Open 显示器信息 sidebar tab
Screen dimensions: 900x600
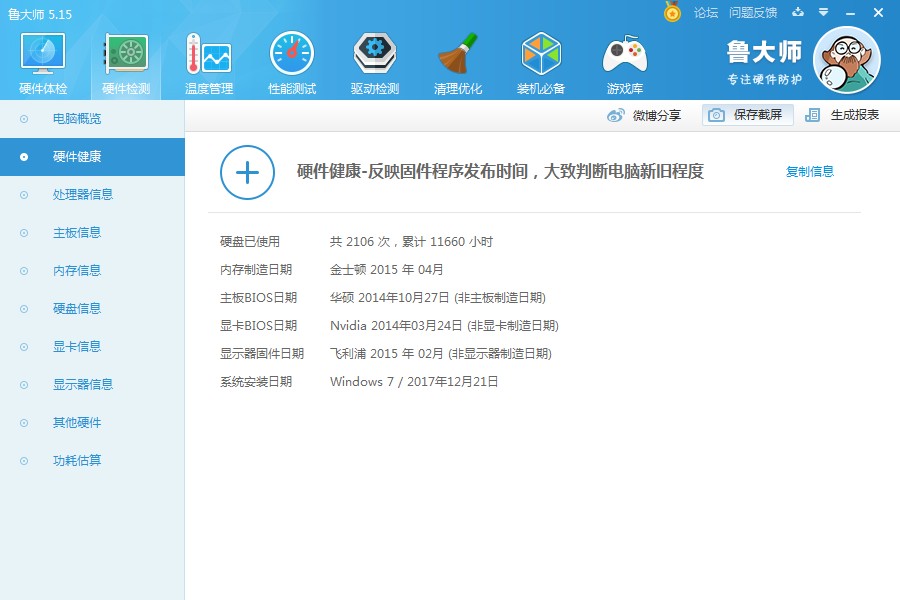click(x=92, y=384)
